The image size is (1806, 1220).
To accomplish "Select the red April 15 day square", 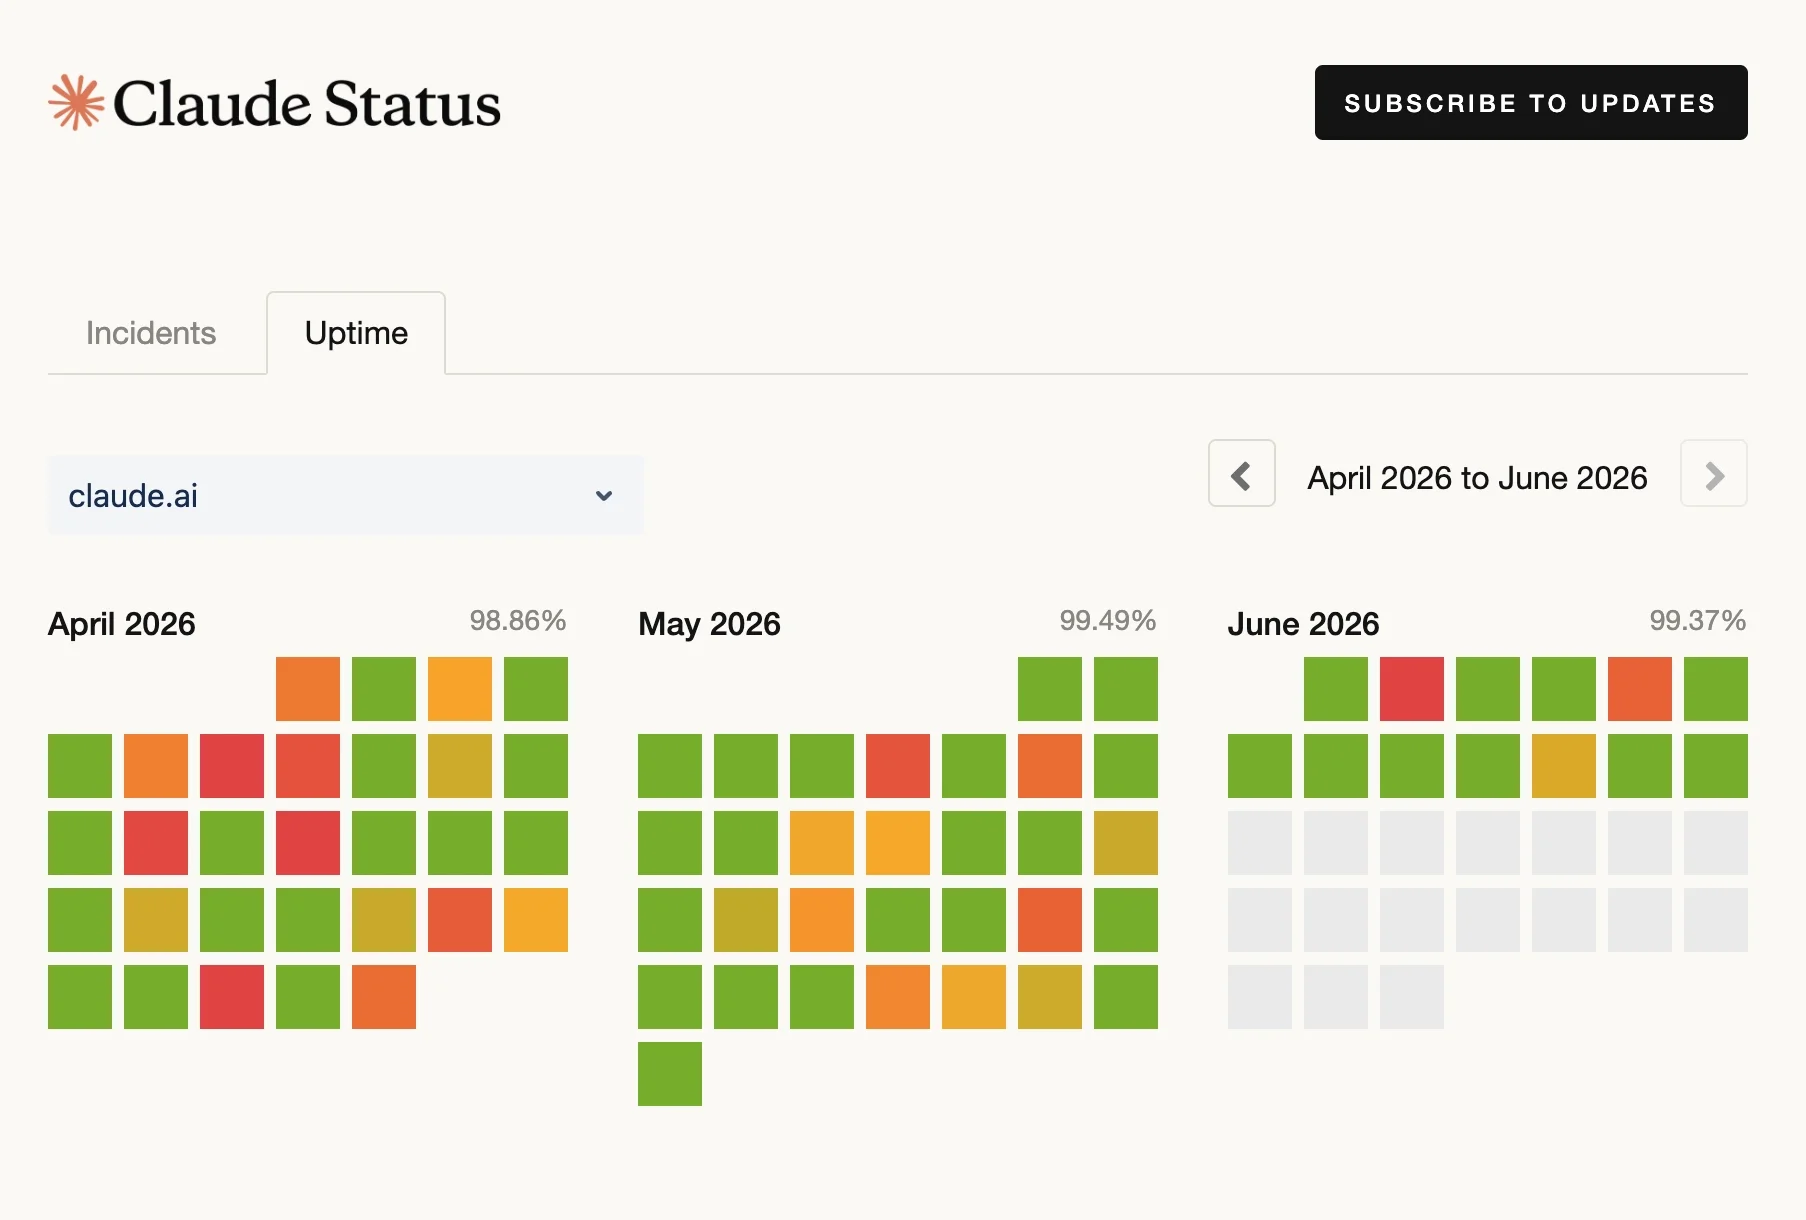I will (308, 843).
